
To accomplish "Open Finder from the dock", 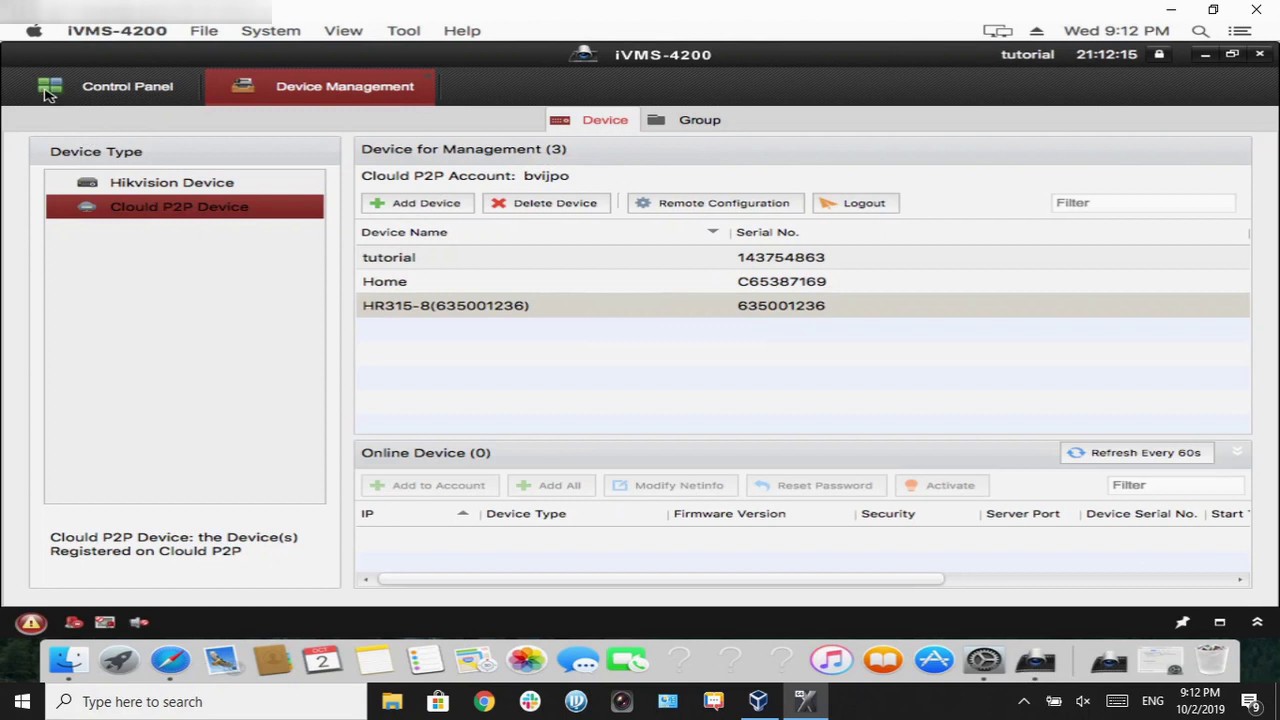I will click(68, 661).
